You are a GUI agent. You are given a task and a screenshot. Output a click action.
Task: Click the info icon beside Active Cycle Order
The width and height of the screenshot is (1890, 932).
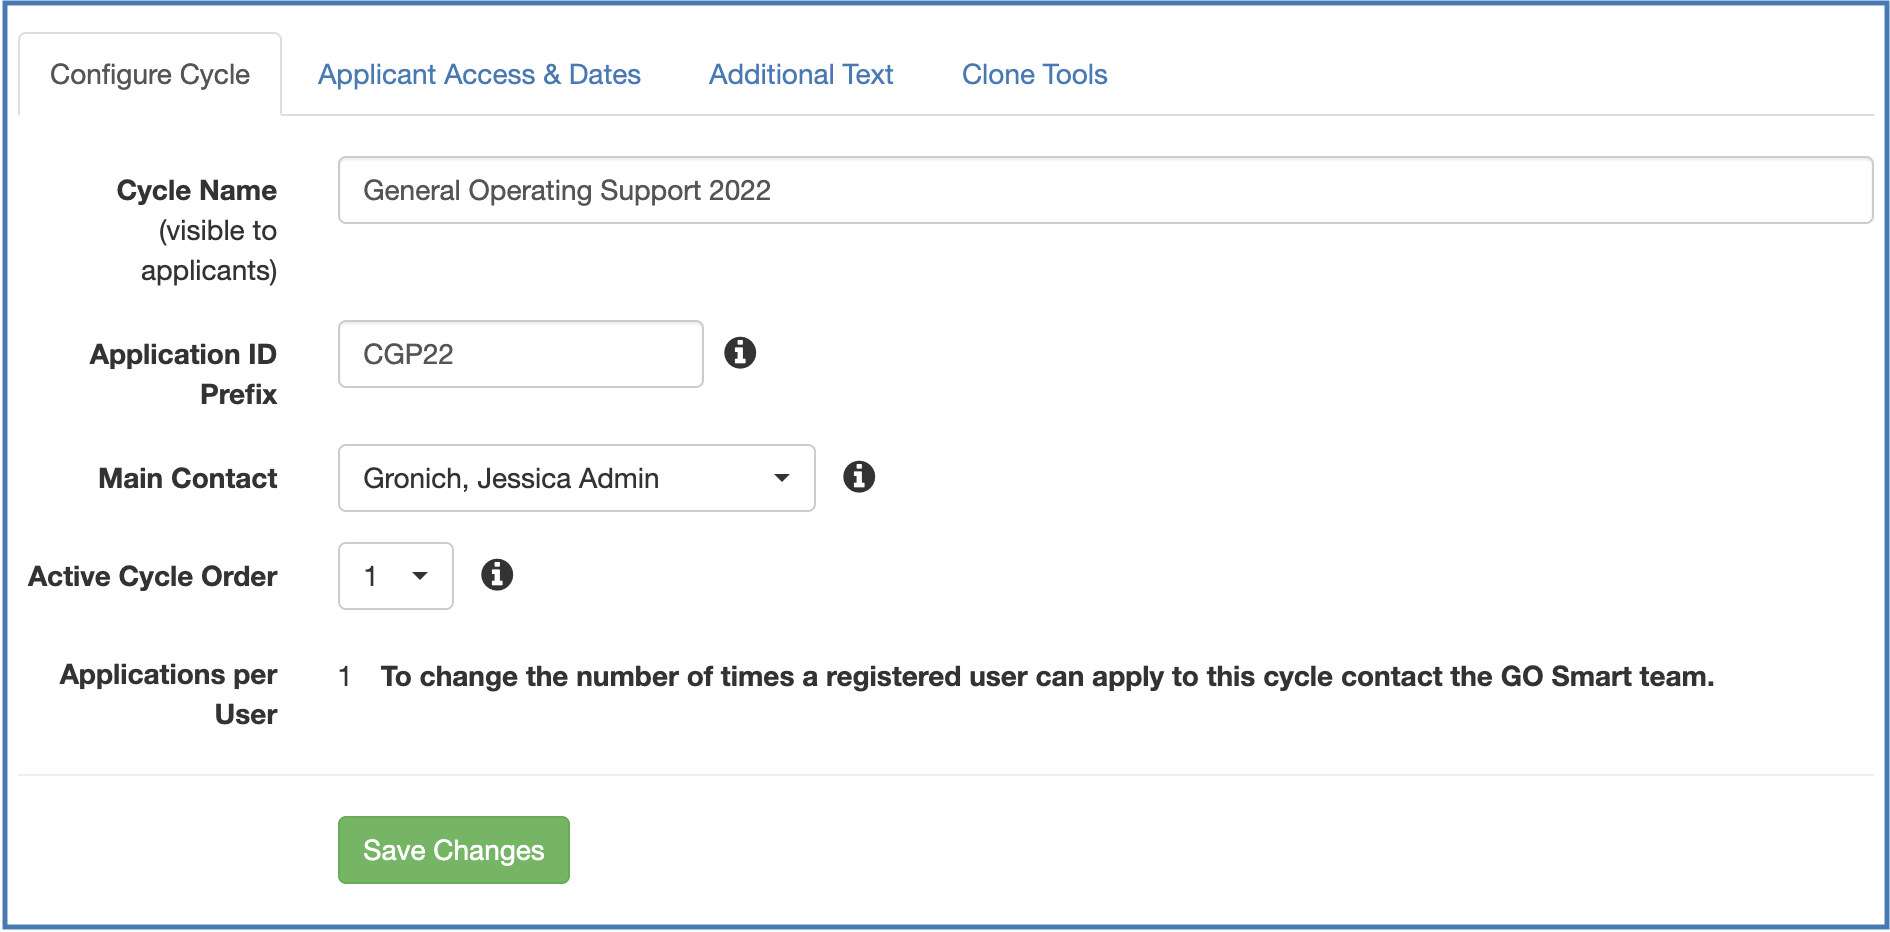pyautogui.click(x=497, y=575)
